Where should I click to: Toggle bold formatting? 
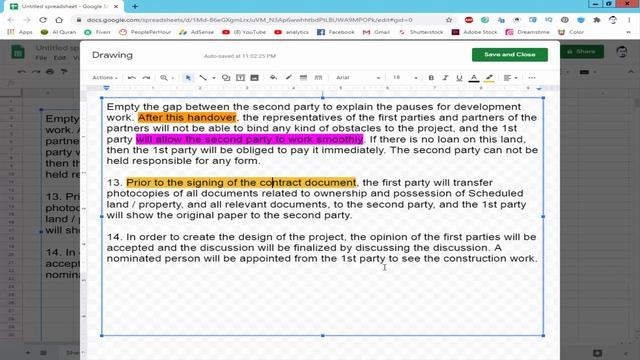coord(431,78)
